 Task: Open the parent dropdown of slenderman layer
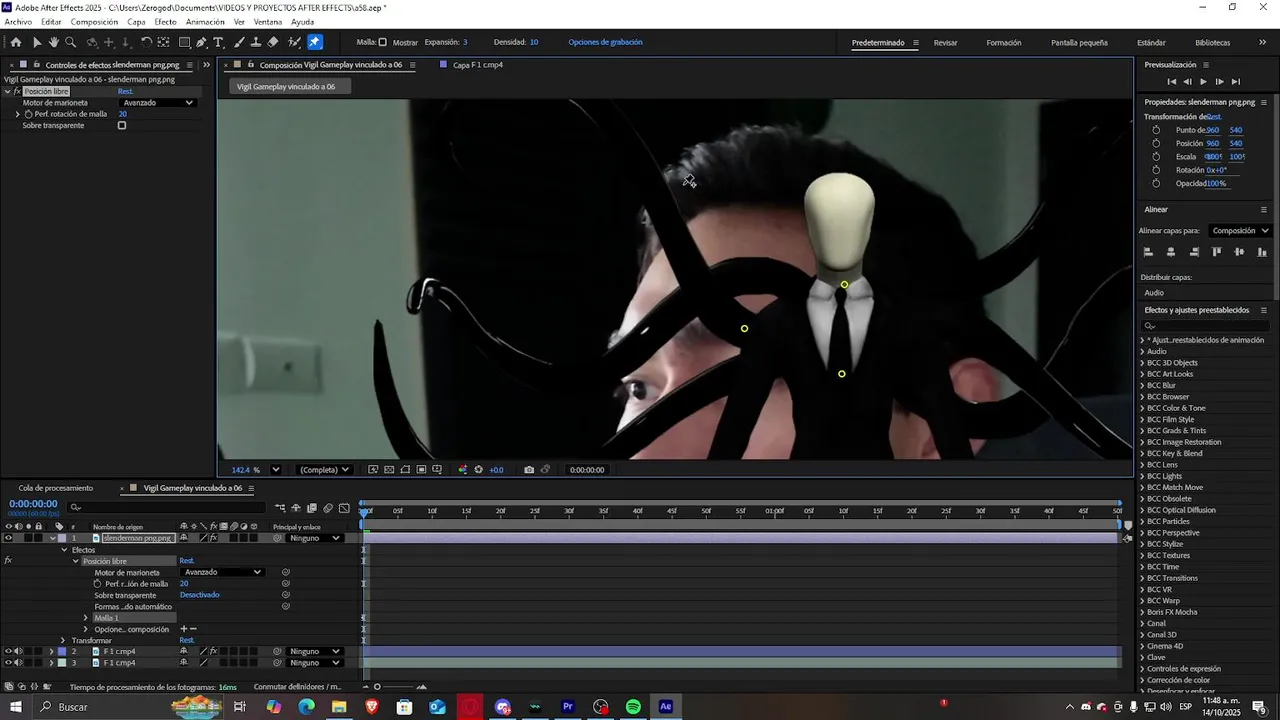pyautogui.click(x=315, y=538)
